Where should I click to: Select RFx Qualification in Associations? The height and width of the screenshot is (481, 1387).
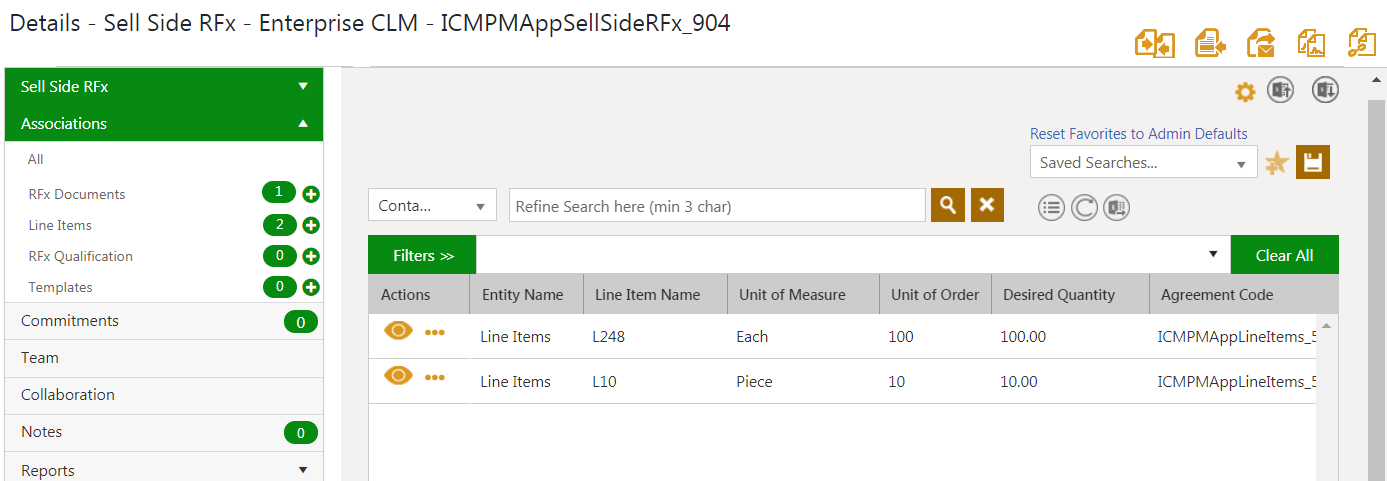81,256
